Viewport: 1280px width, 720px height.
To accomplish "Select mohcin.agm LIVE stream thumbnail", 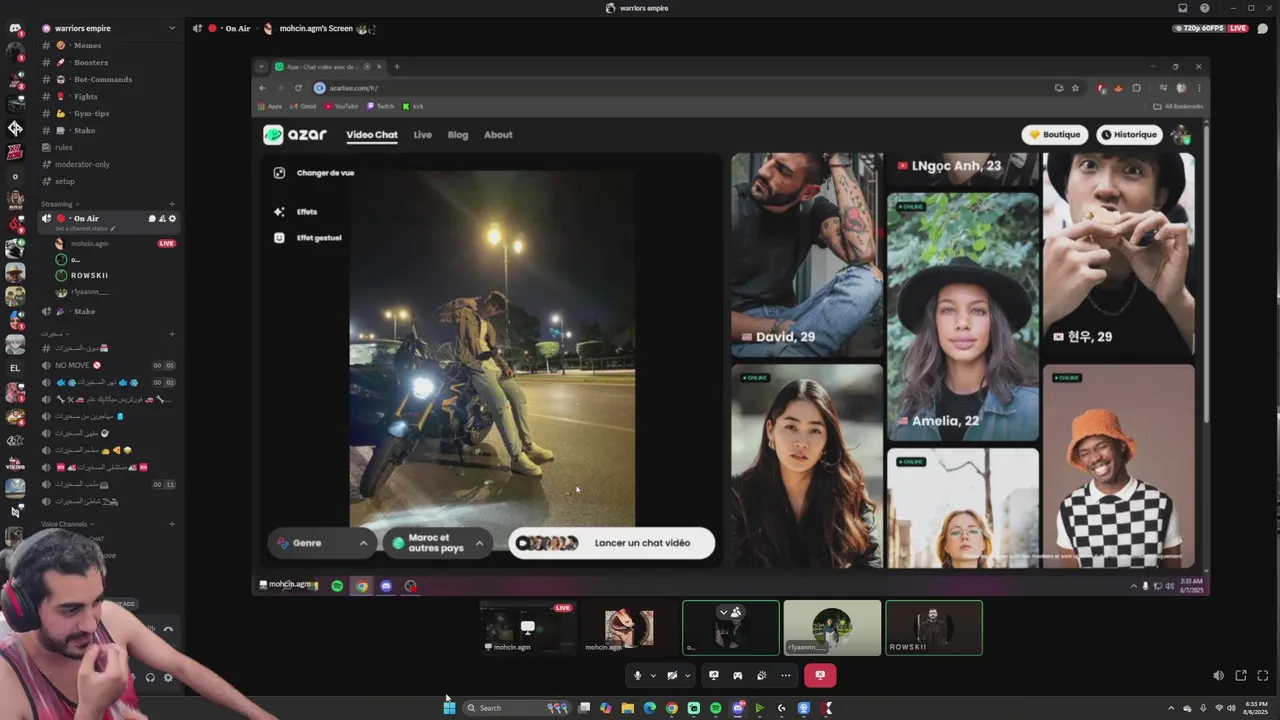I will [x=528, y=628].
